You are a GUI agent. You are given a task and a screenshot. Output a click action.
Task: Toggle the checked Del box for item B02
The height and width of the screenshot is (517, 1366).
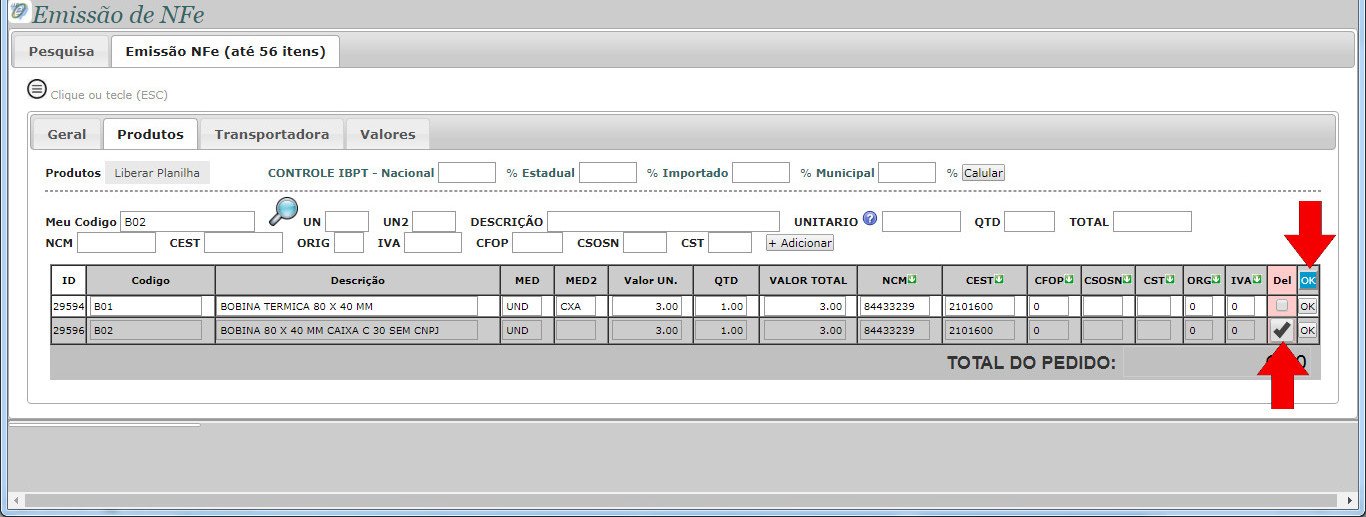(1281, 330)
